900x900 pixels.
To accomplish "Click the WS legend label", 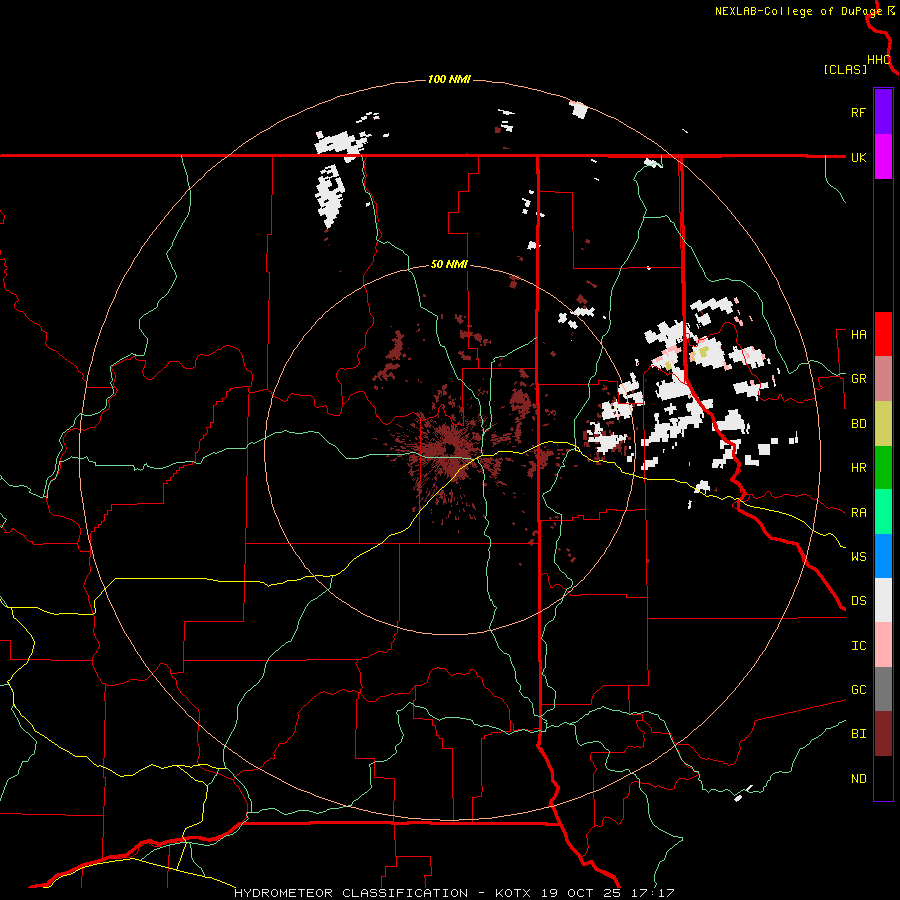I will point(858,557).
